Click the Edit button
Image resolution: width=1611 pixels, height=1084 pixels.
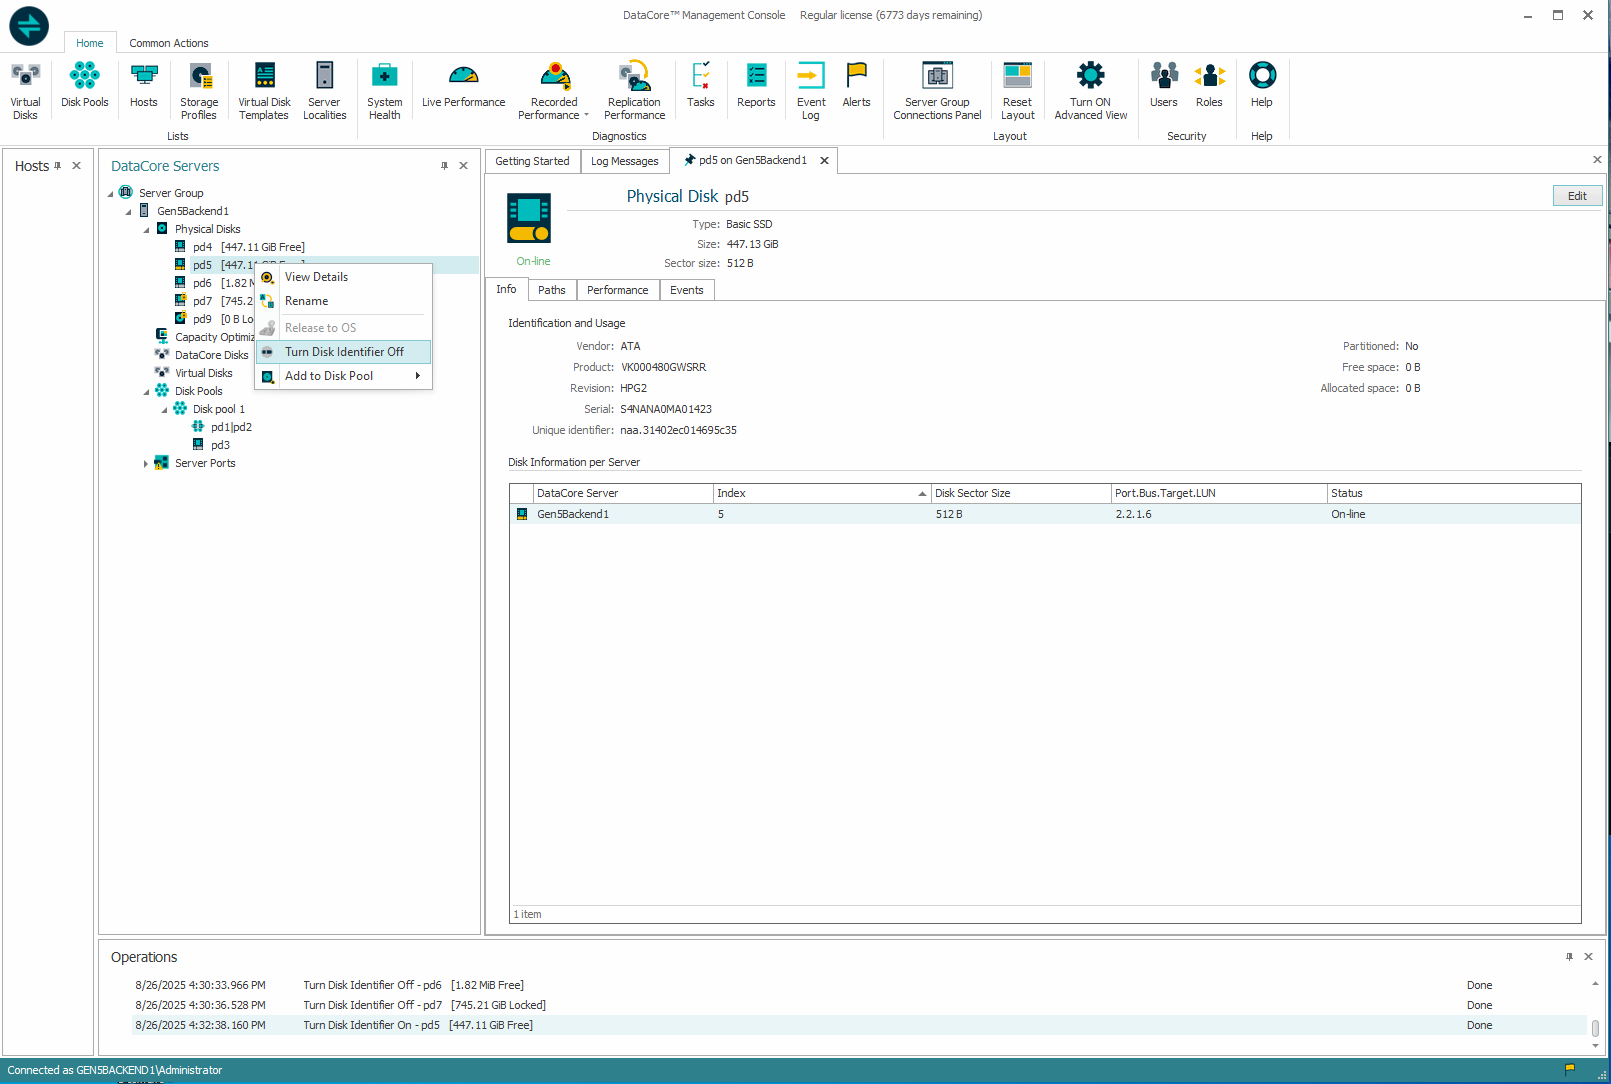coord(1576,196)
